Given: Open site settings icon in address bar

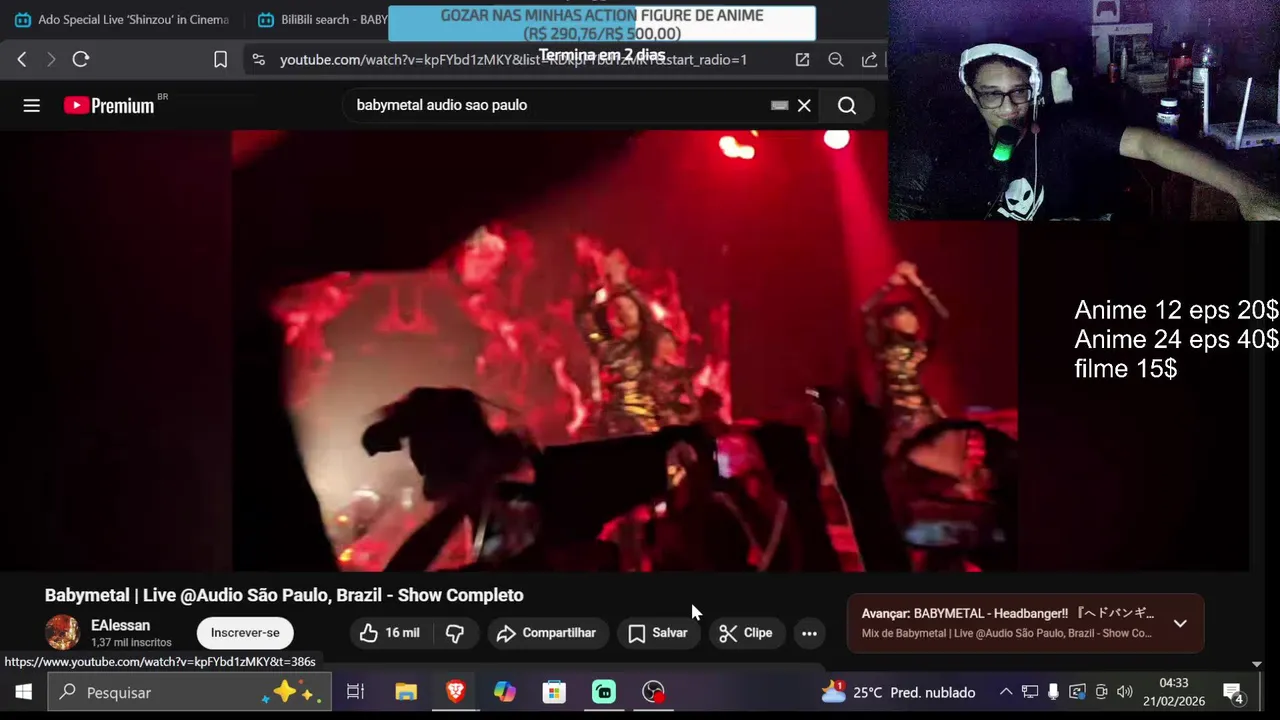Looking at the screenshot, I should tap(259, 60).
